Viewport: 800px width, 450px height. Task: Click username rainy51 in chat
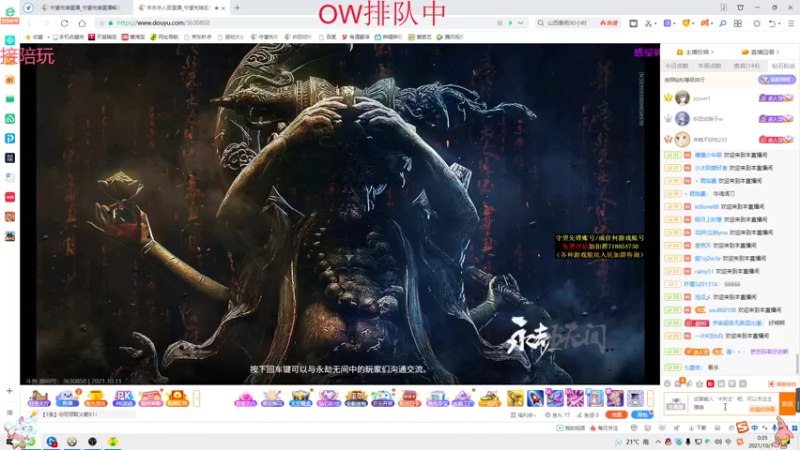click(x=704, y=271)
